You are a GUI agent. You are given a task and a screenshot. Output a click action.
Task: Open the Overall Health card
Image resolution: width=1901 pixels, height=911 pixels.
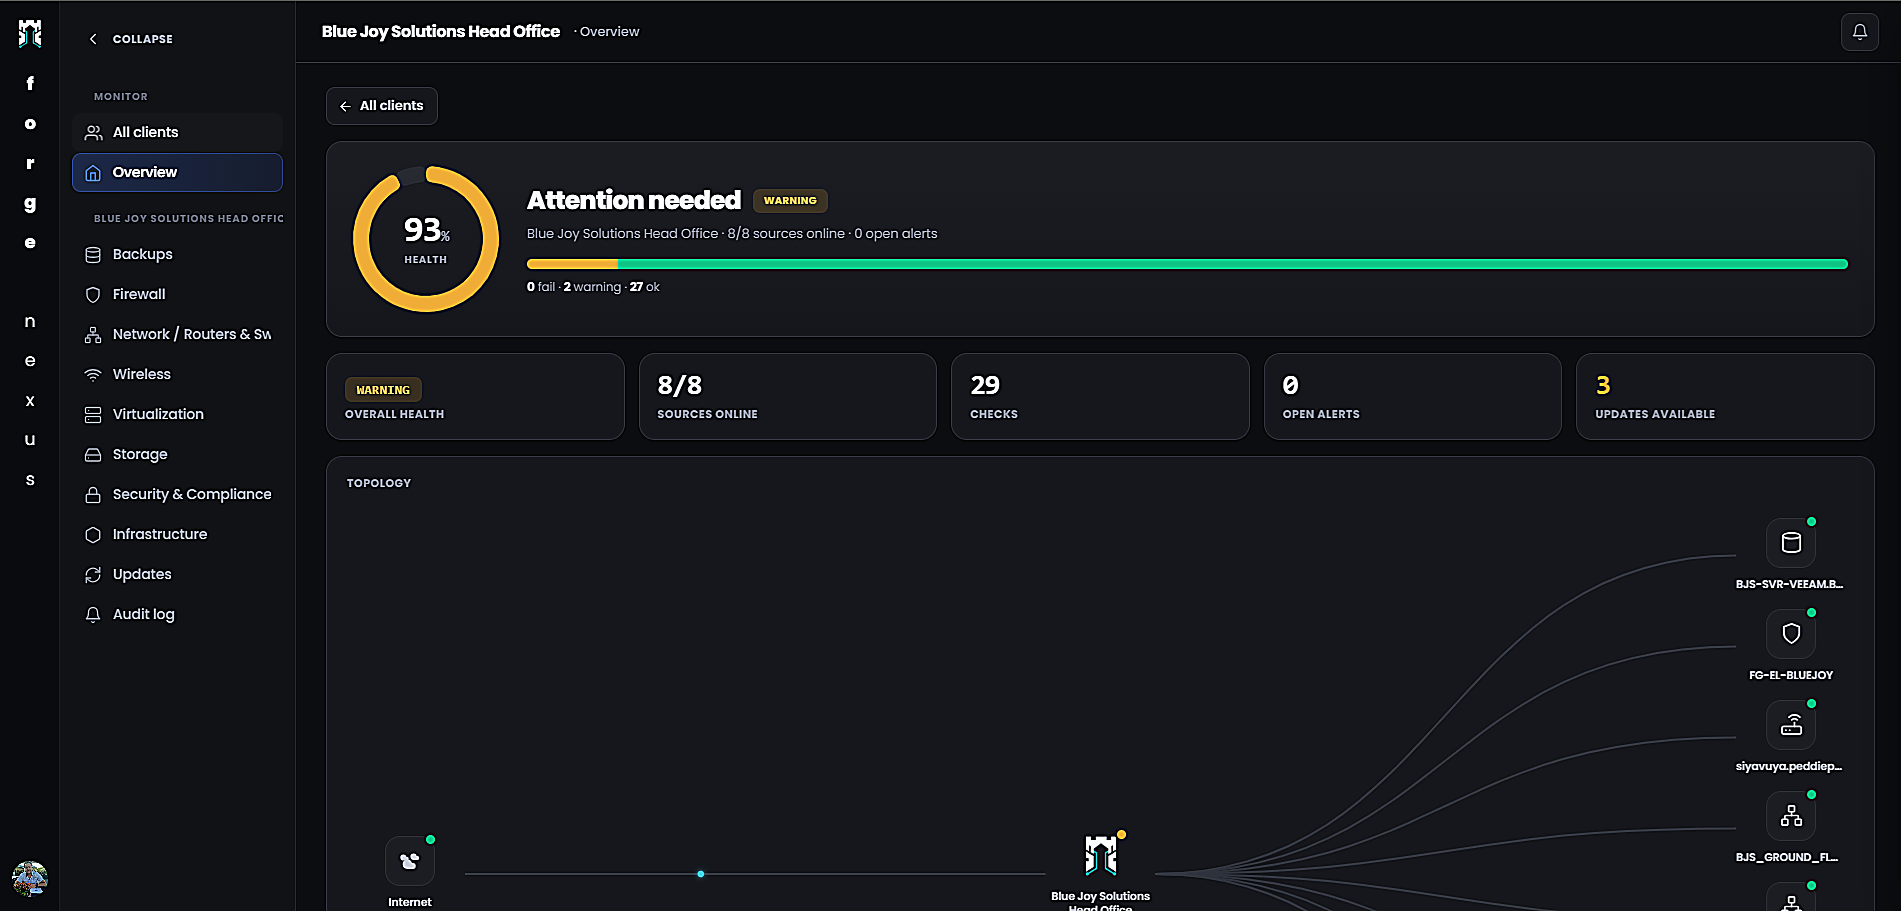pyautogui.click(x=475, y=397)
